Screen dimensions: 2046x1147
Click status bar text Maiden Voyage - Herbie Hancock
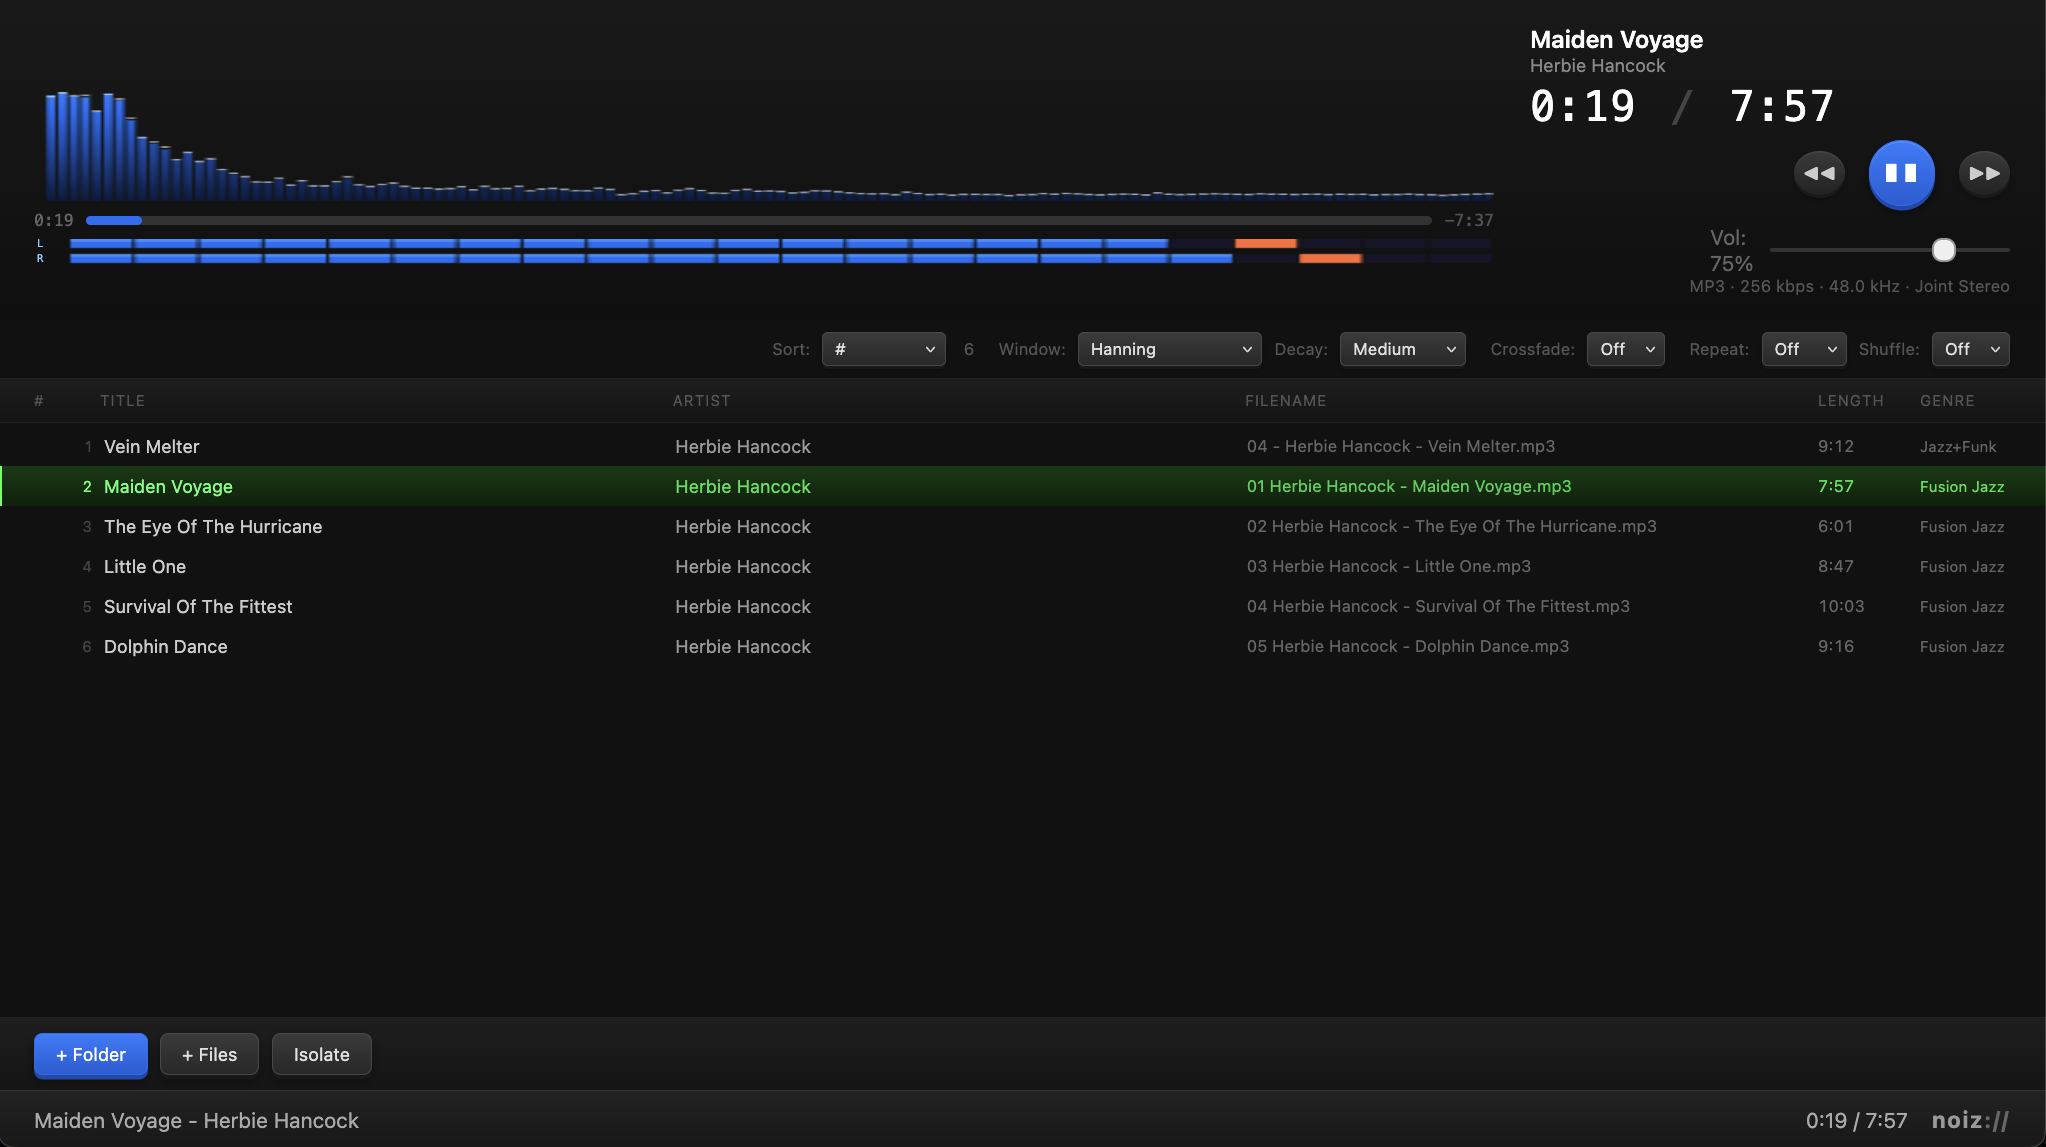coord(196,1120)
